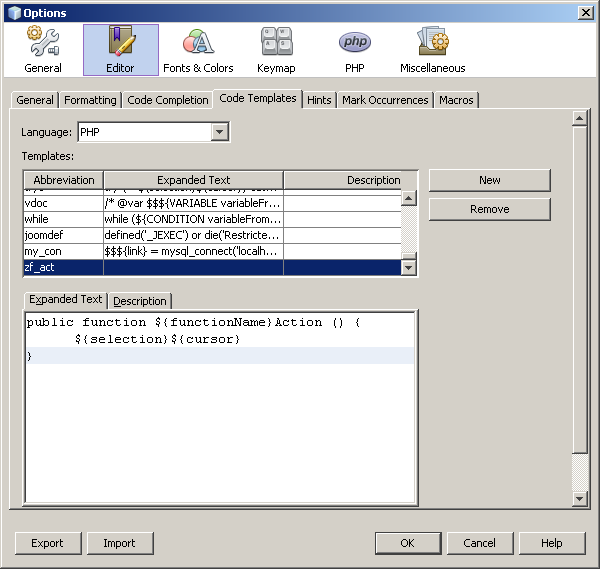Switch to the Code Completion tab
The width and height of the screenshot is (600, 569).
pyautogui.click(x=168, y=100)
